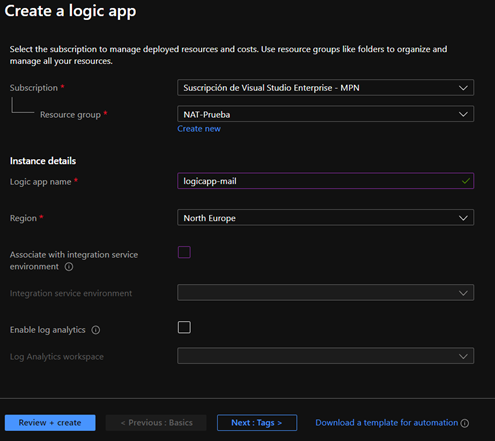Viewport: 495px width, 441px height.
Task: Click Review + create button
Action: 50,423
